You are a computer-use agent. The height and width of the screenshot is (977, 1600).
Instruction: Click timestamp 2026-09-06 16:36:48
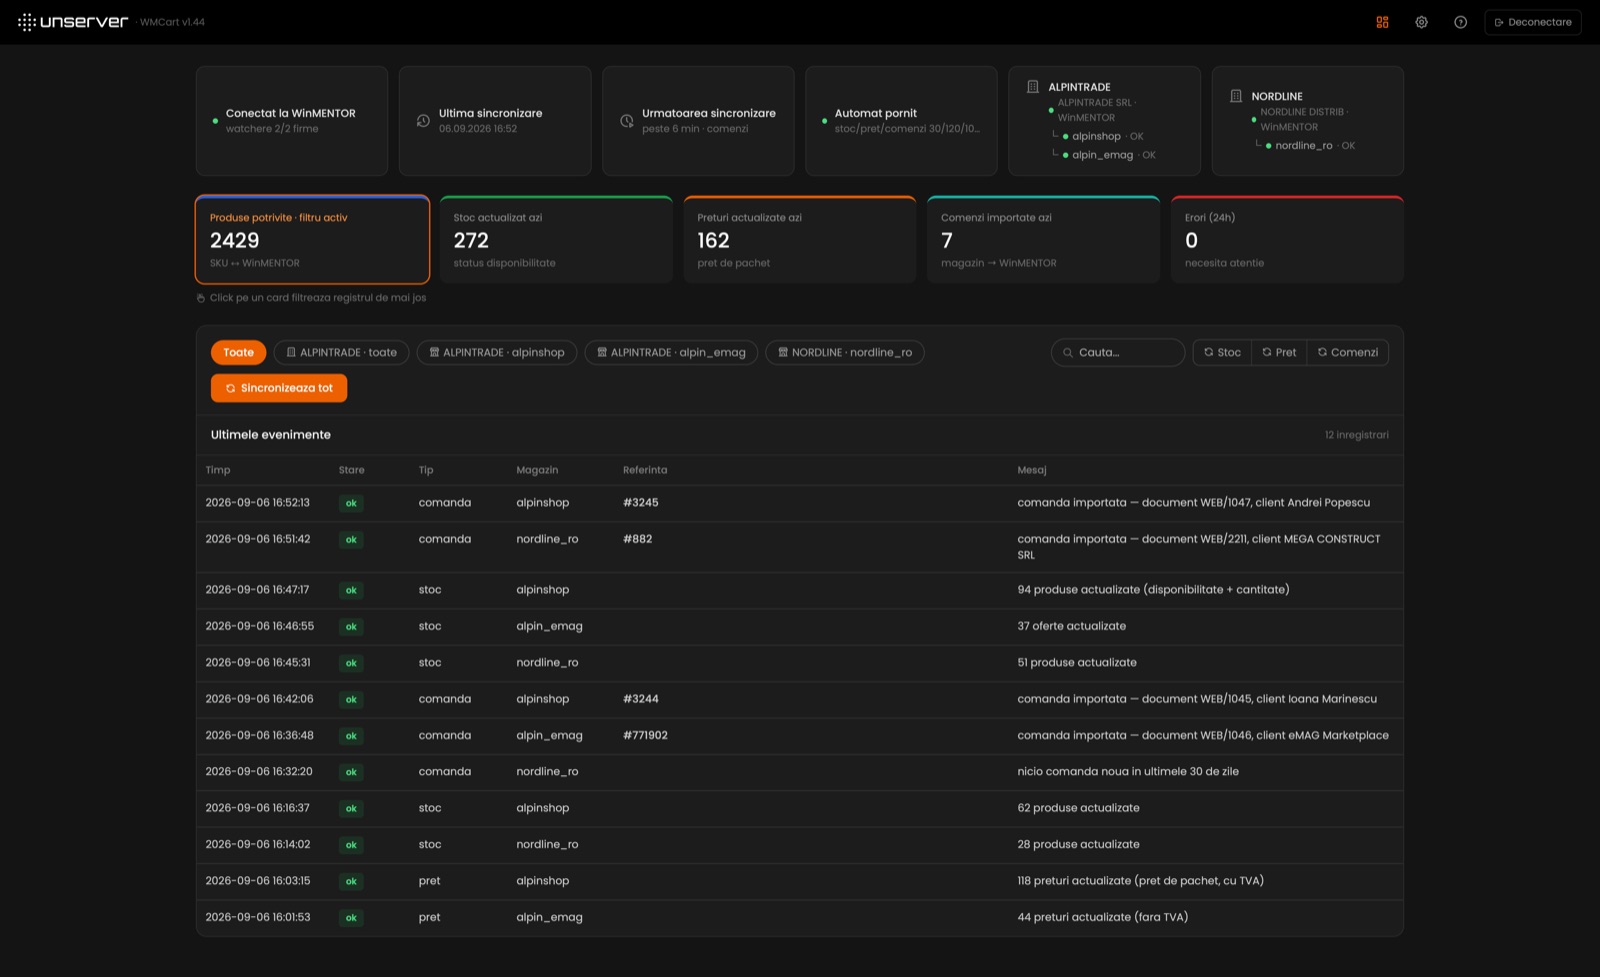pos(260,735)
